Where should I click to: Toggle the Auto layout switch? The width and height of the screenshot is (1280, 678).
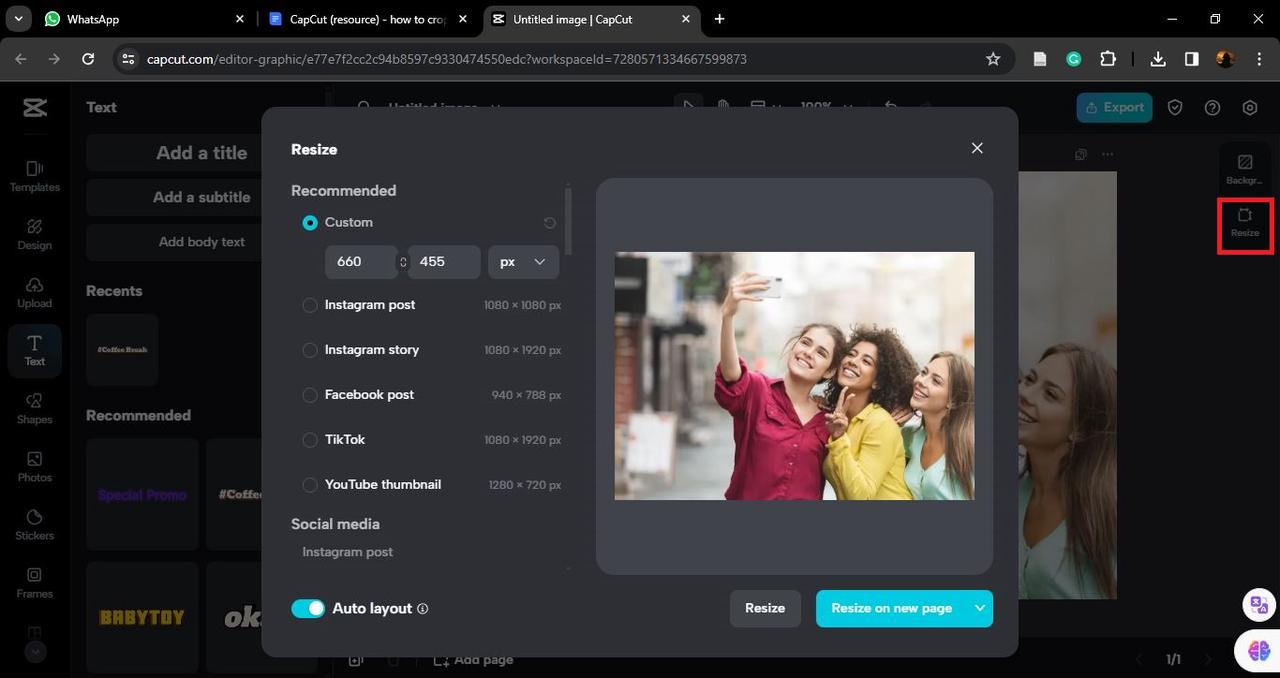click(x=308, y=608)
